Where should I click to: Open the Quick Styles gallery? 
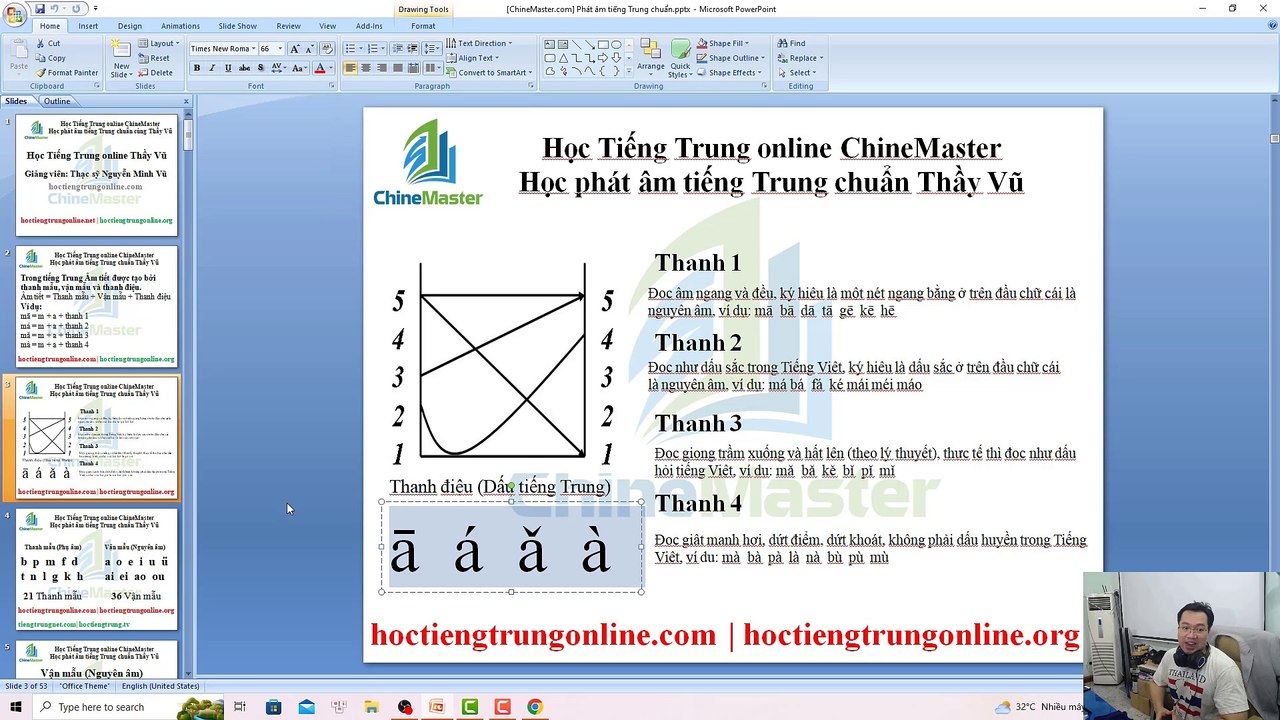click(x=680, y=59)
